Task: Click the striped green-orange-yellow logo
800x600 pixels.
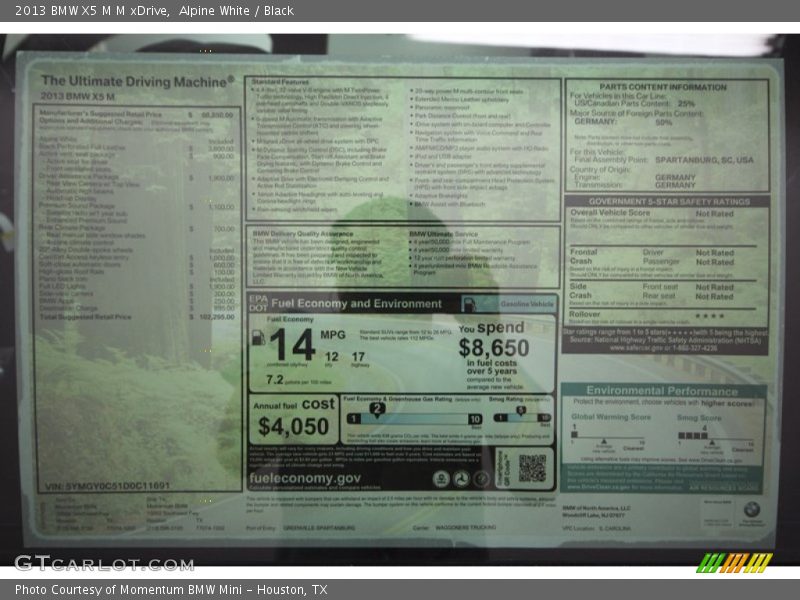Action: [734, 562]
